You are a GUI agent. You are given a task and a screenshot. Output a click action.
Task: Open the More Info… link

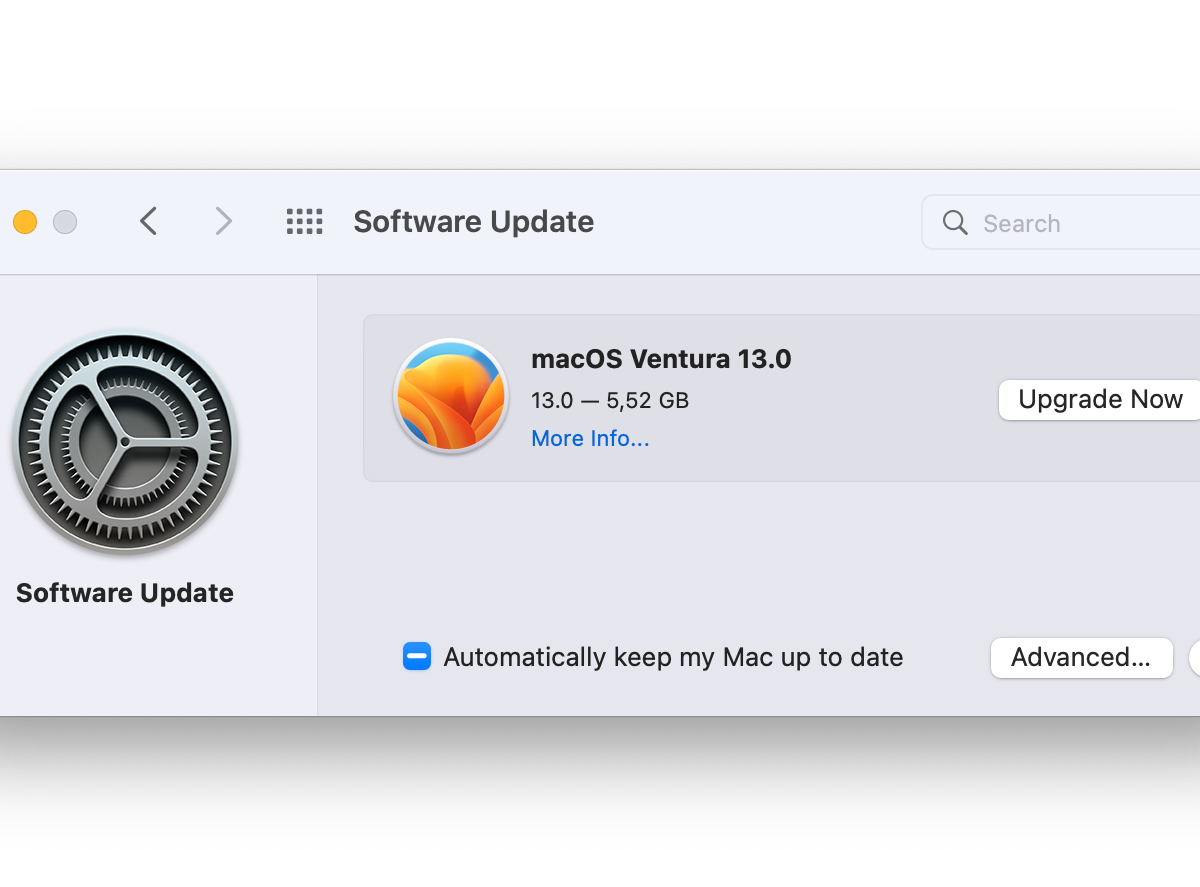590,438
